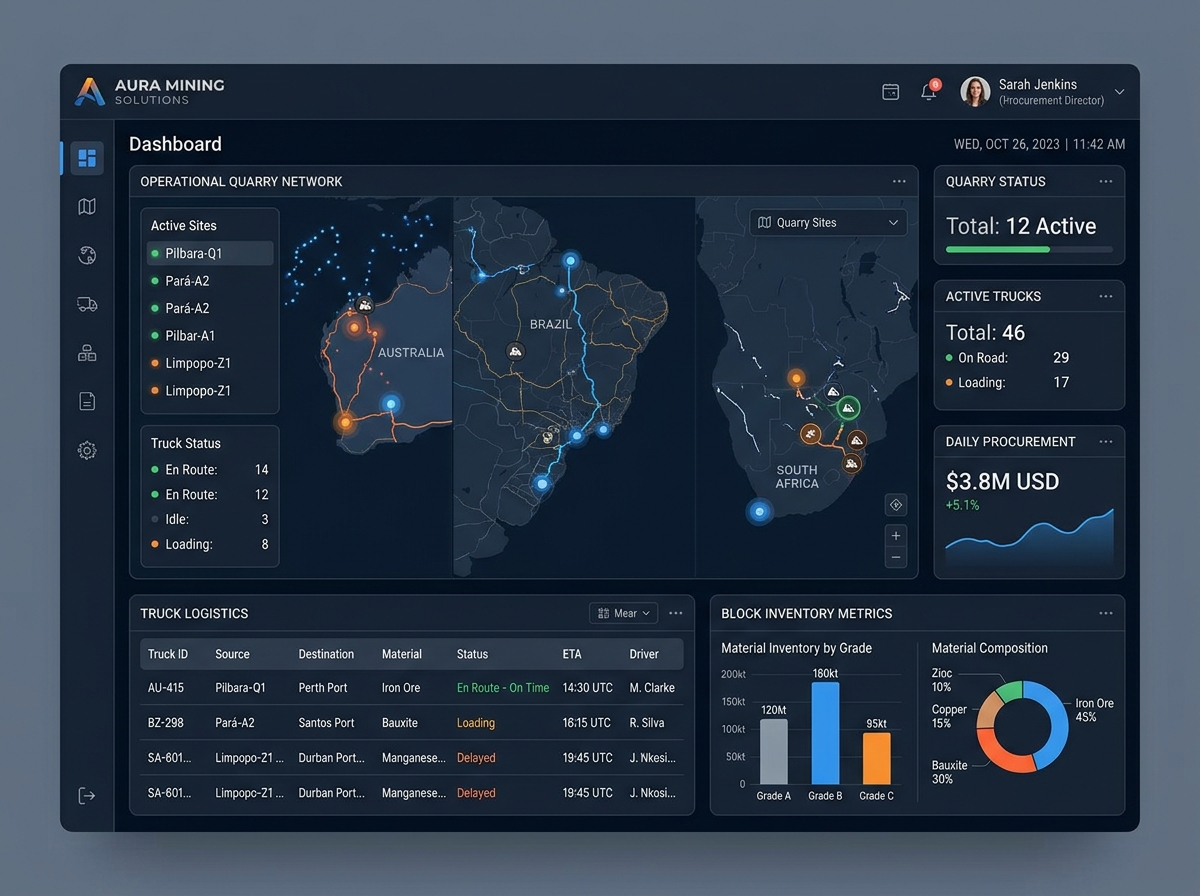Click the logout icon at sidebar bottom
This screenshot has height=896, width=1200.
pos(87,795)
